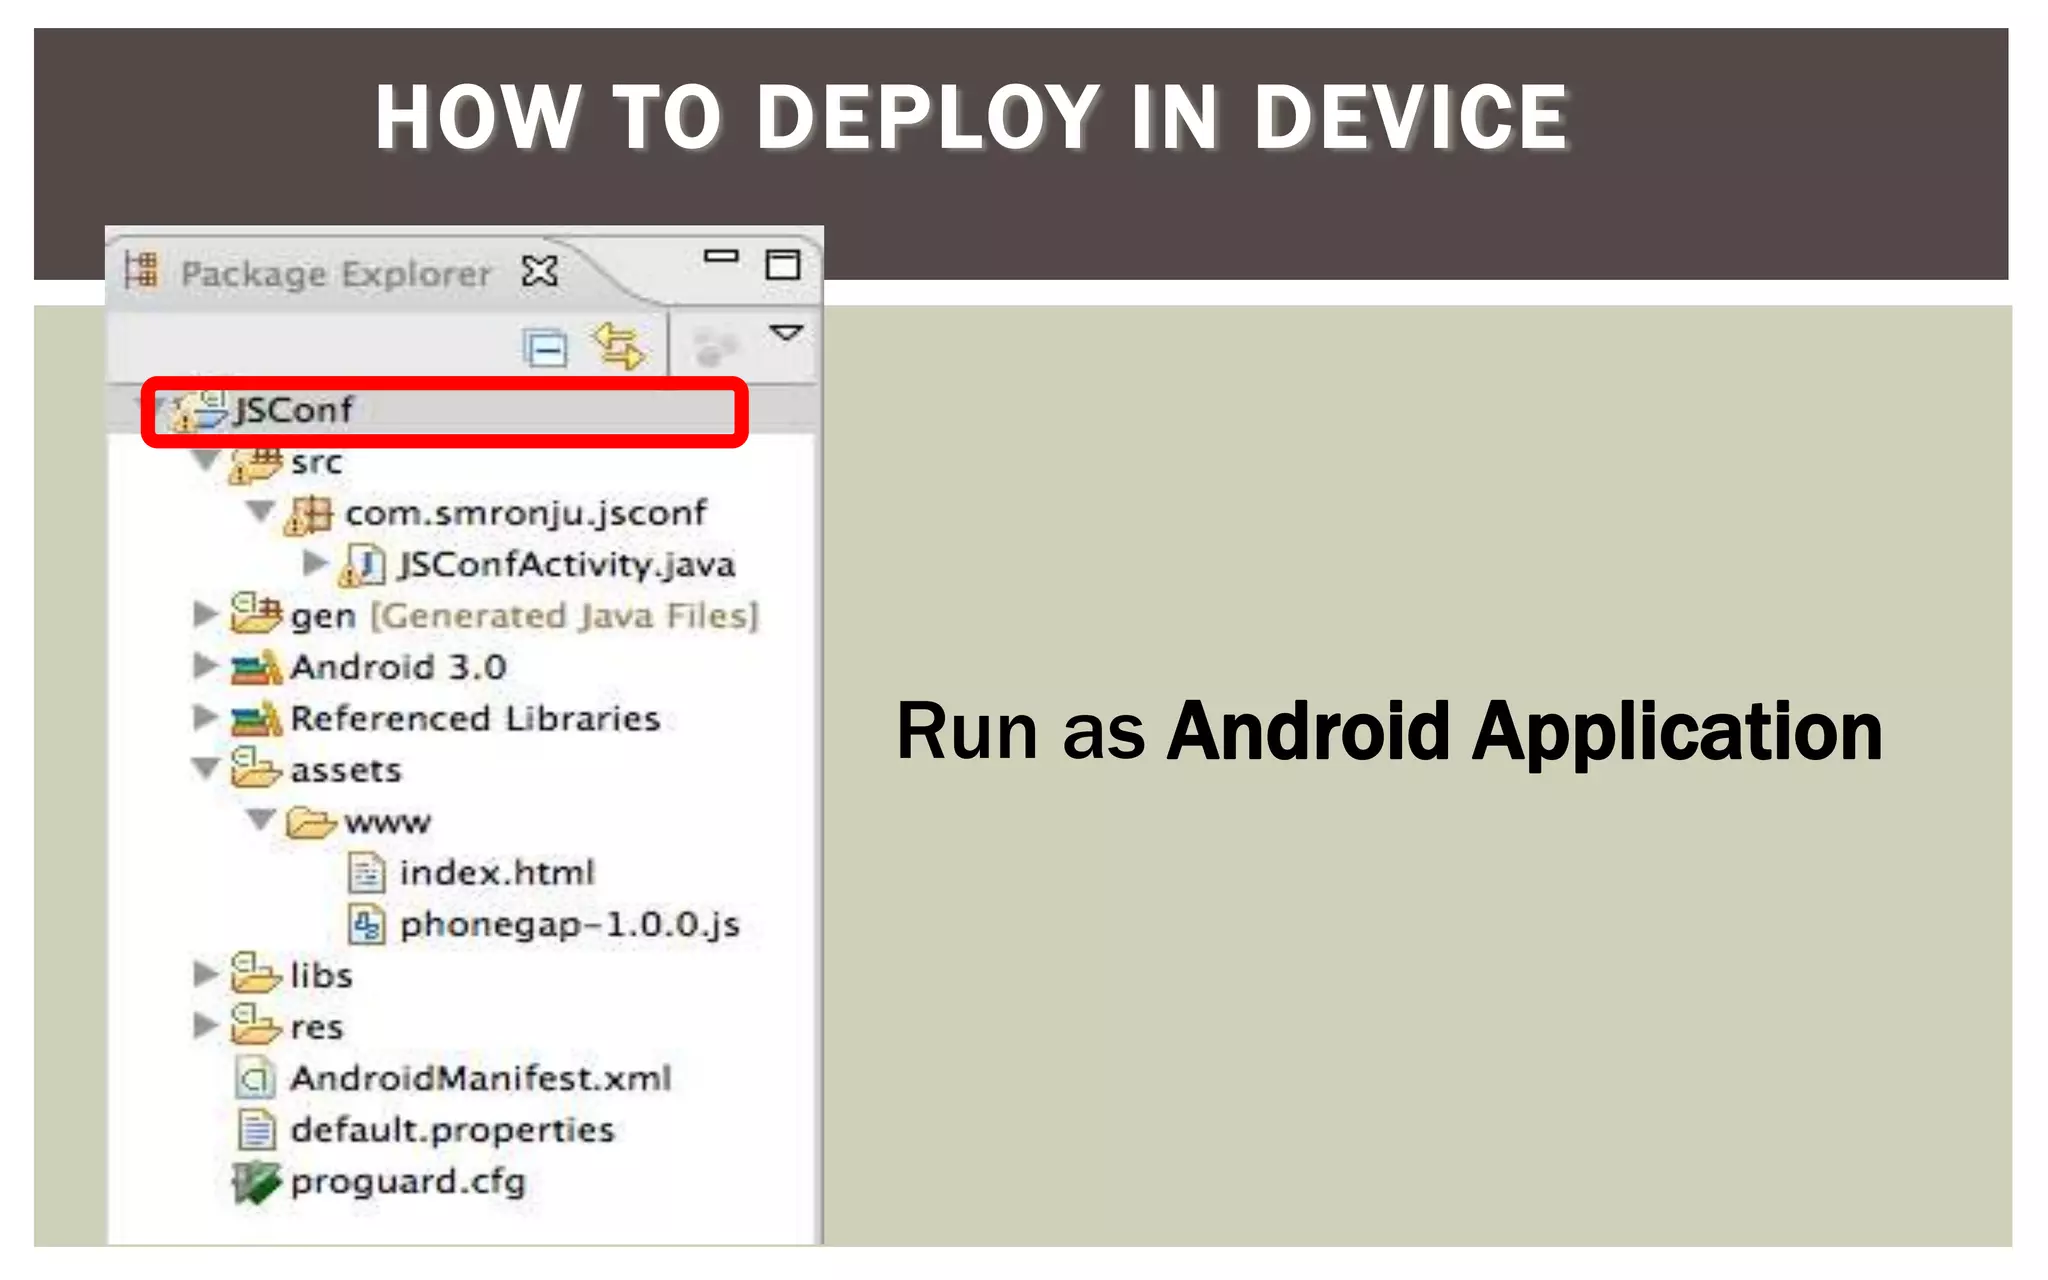Expand gen Generated Java Files folder
The image size is (2048, 1280).
click(x=205, y=614)
